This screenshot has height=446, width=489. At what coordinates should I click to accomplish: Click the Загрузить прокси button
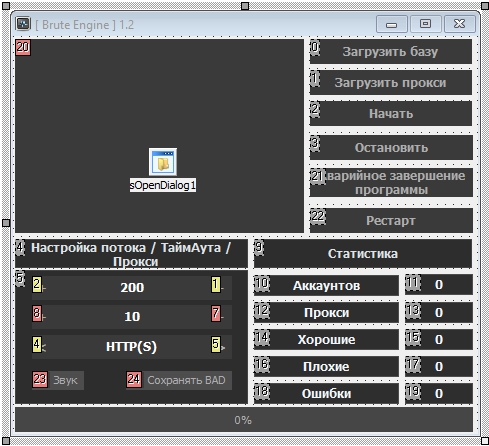391,83
